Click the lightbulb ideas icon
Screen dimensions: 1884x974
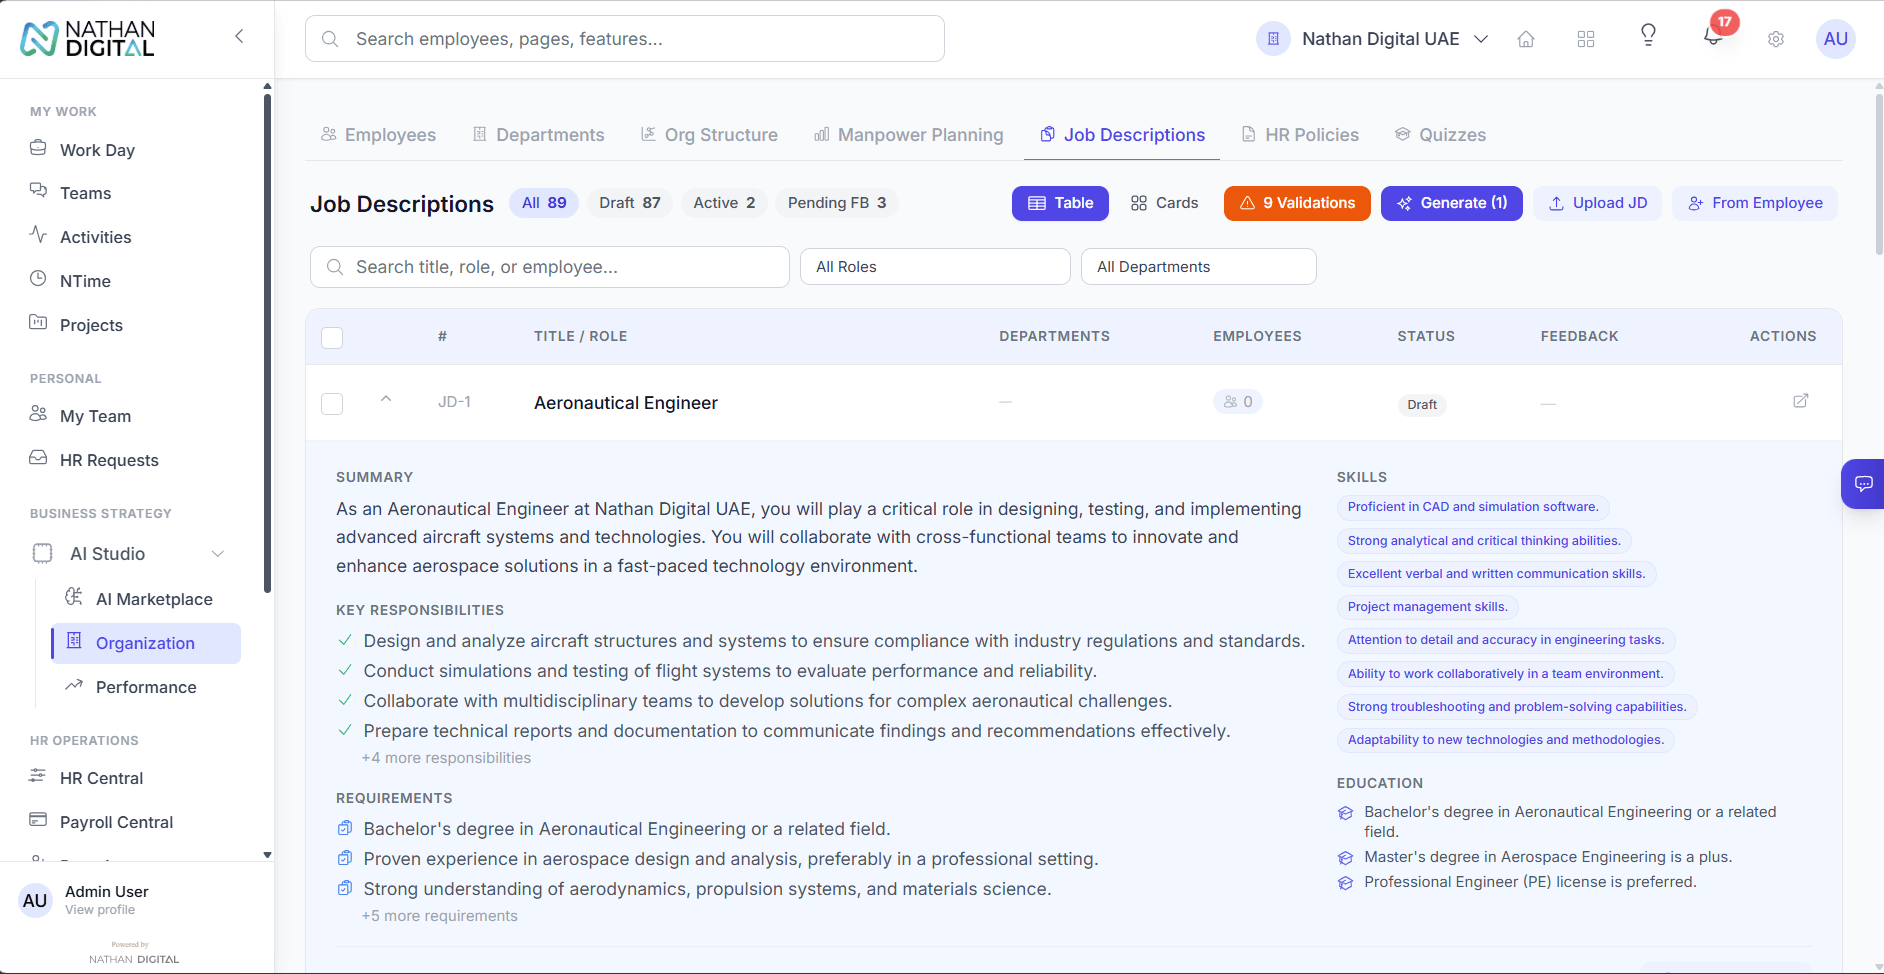click(1648, 36)
